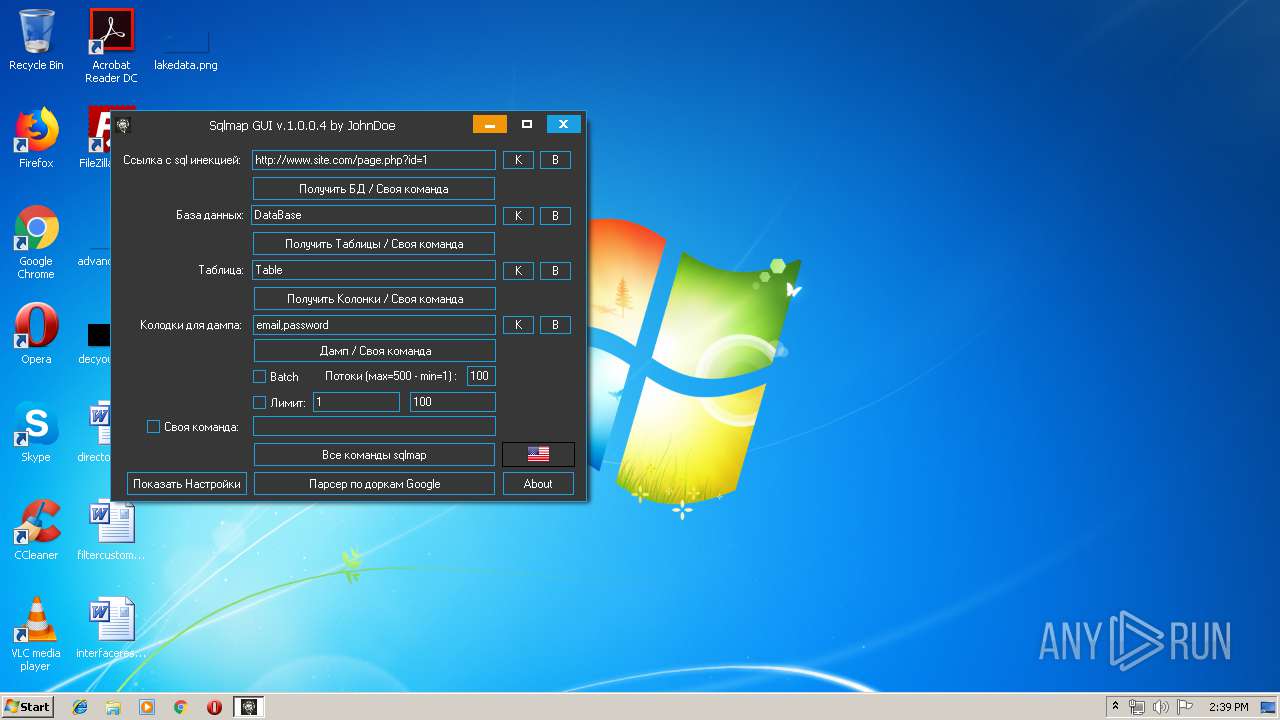Click K button beside email,password field

(518, 325)
